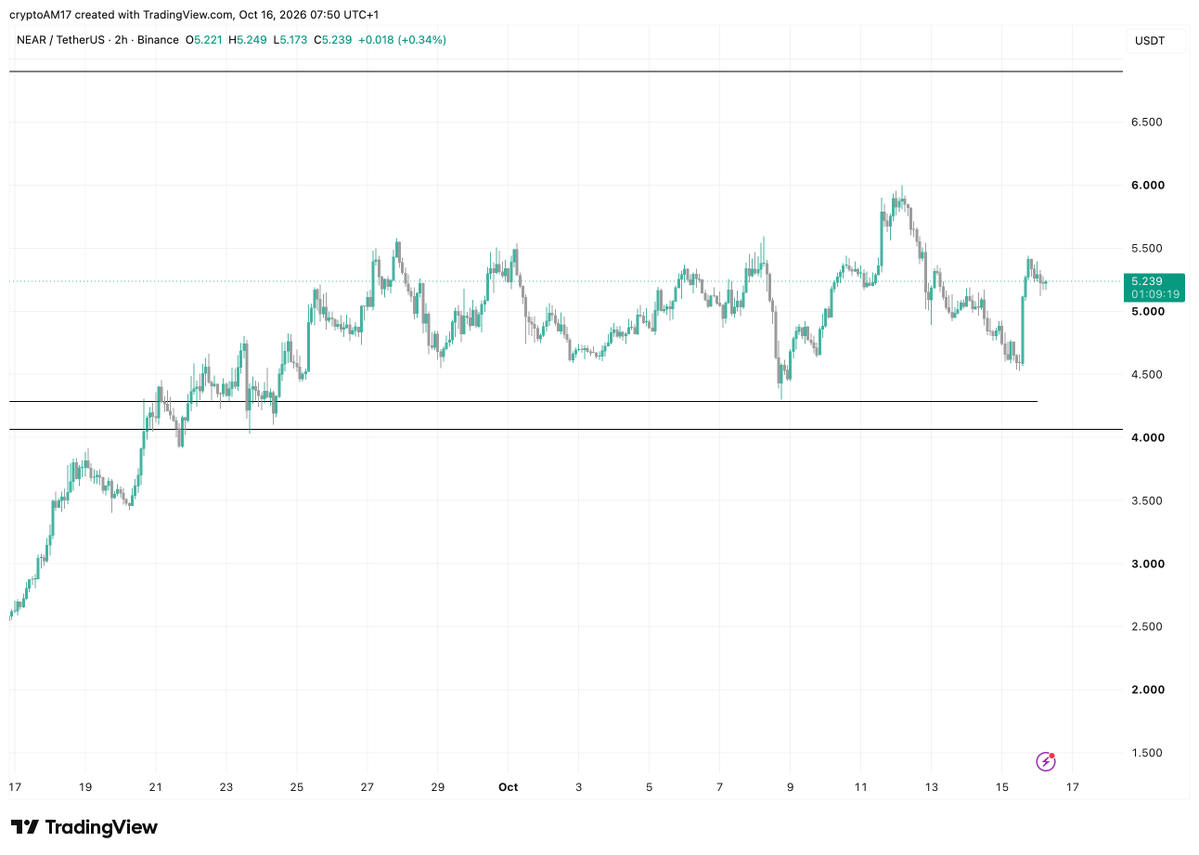This screenshot has width=1199, height=855.
Task: Click the change value +0.018 (+0.34%)
Action: coord(402,40)
